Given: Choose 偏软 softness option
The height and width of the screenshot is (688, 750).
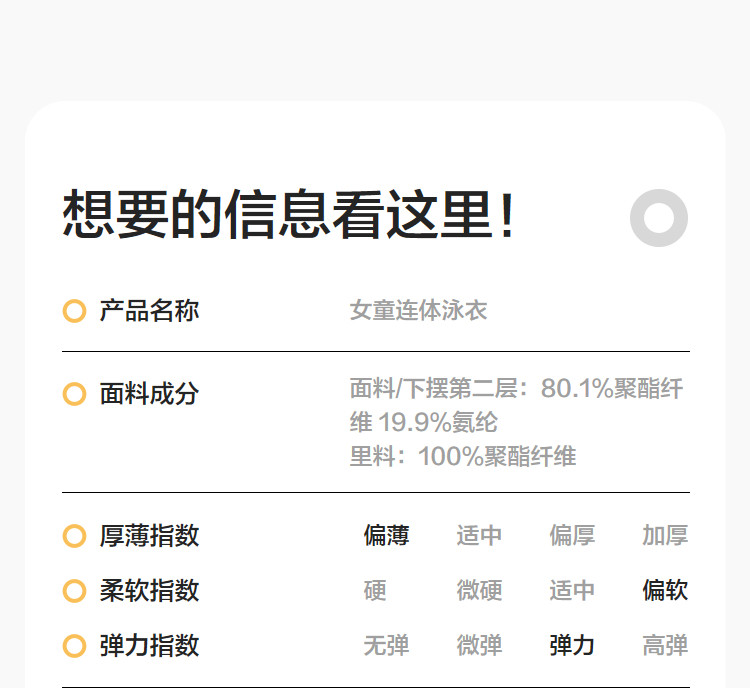Looking at the screenshot, I should coord(665,591).
